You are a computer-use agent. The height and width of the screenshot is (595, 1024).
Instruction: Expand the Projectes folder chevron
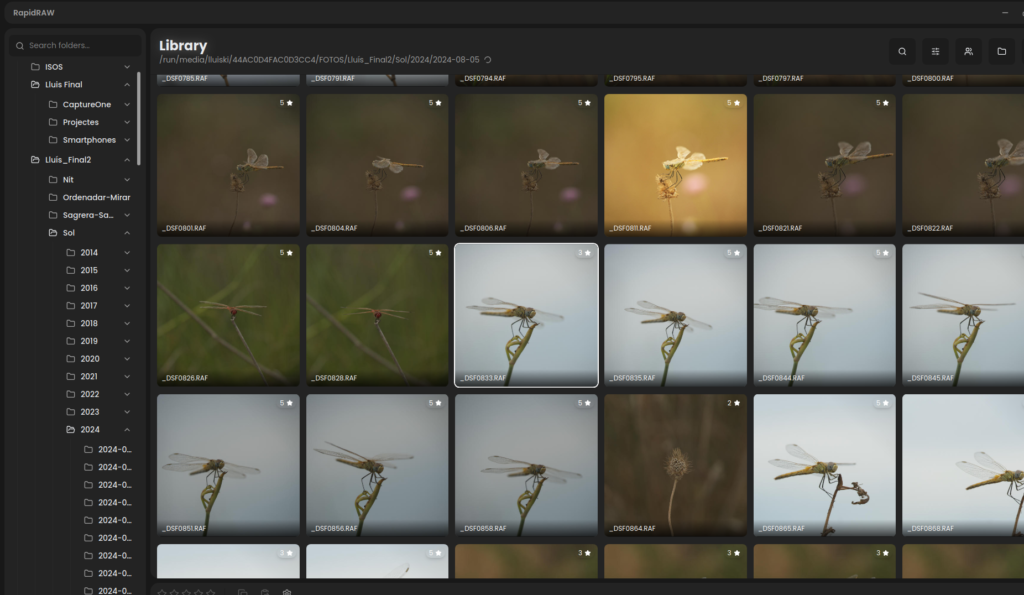[127, 122]
